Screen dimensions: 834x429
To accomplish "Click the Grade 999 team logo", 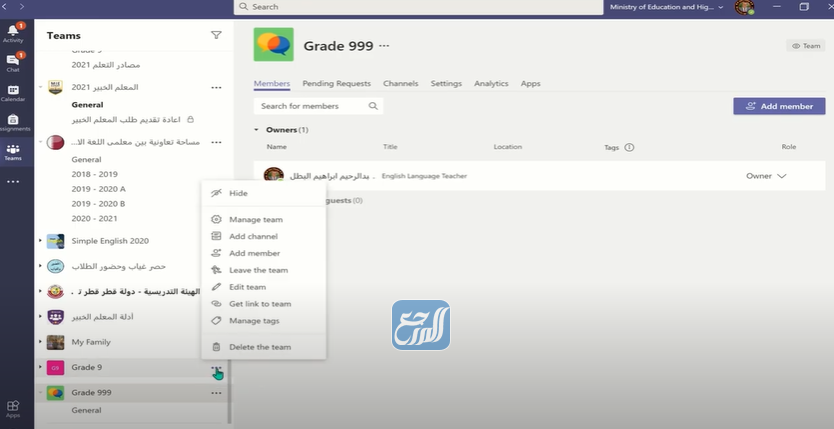I will coord(273,45).
